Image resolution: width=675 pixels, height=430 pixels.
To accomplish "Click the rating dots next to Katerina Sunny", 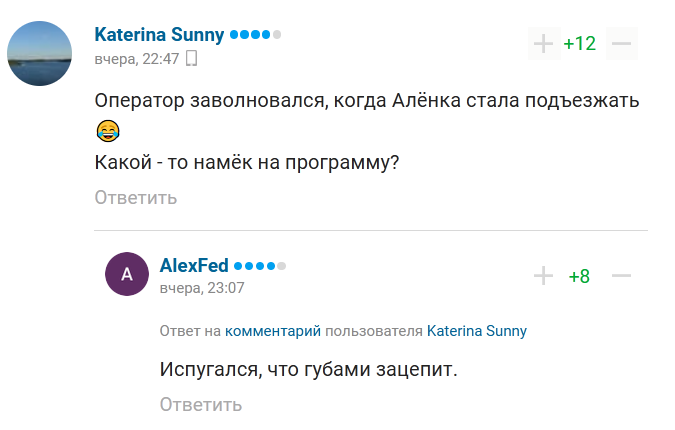I will (x=255, y=35).
